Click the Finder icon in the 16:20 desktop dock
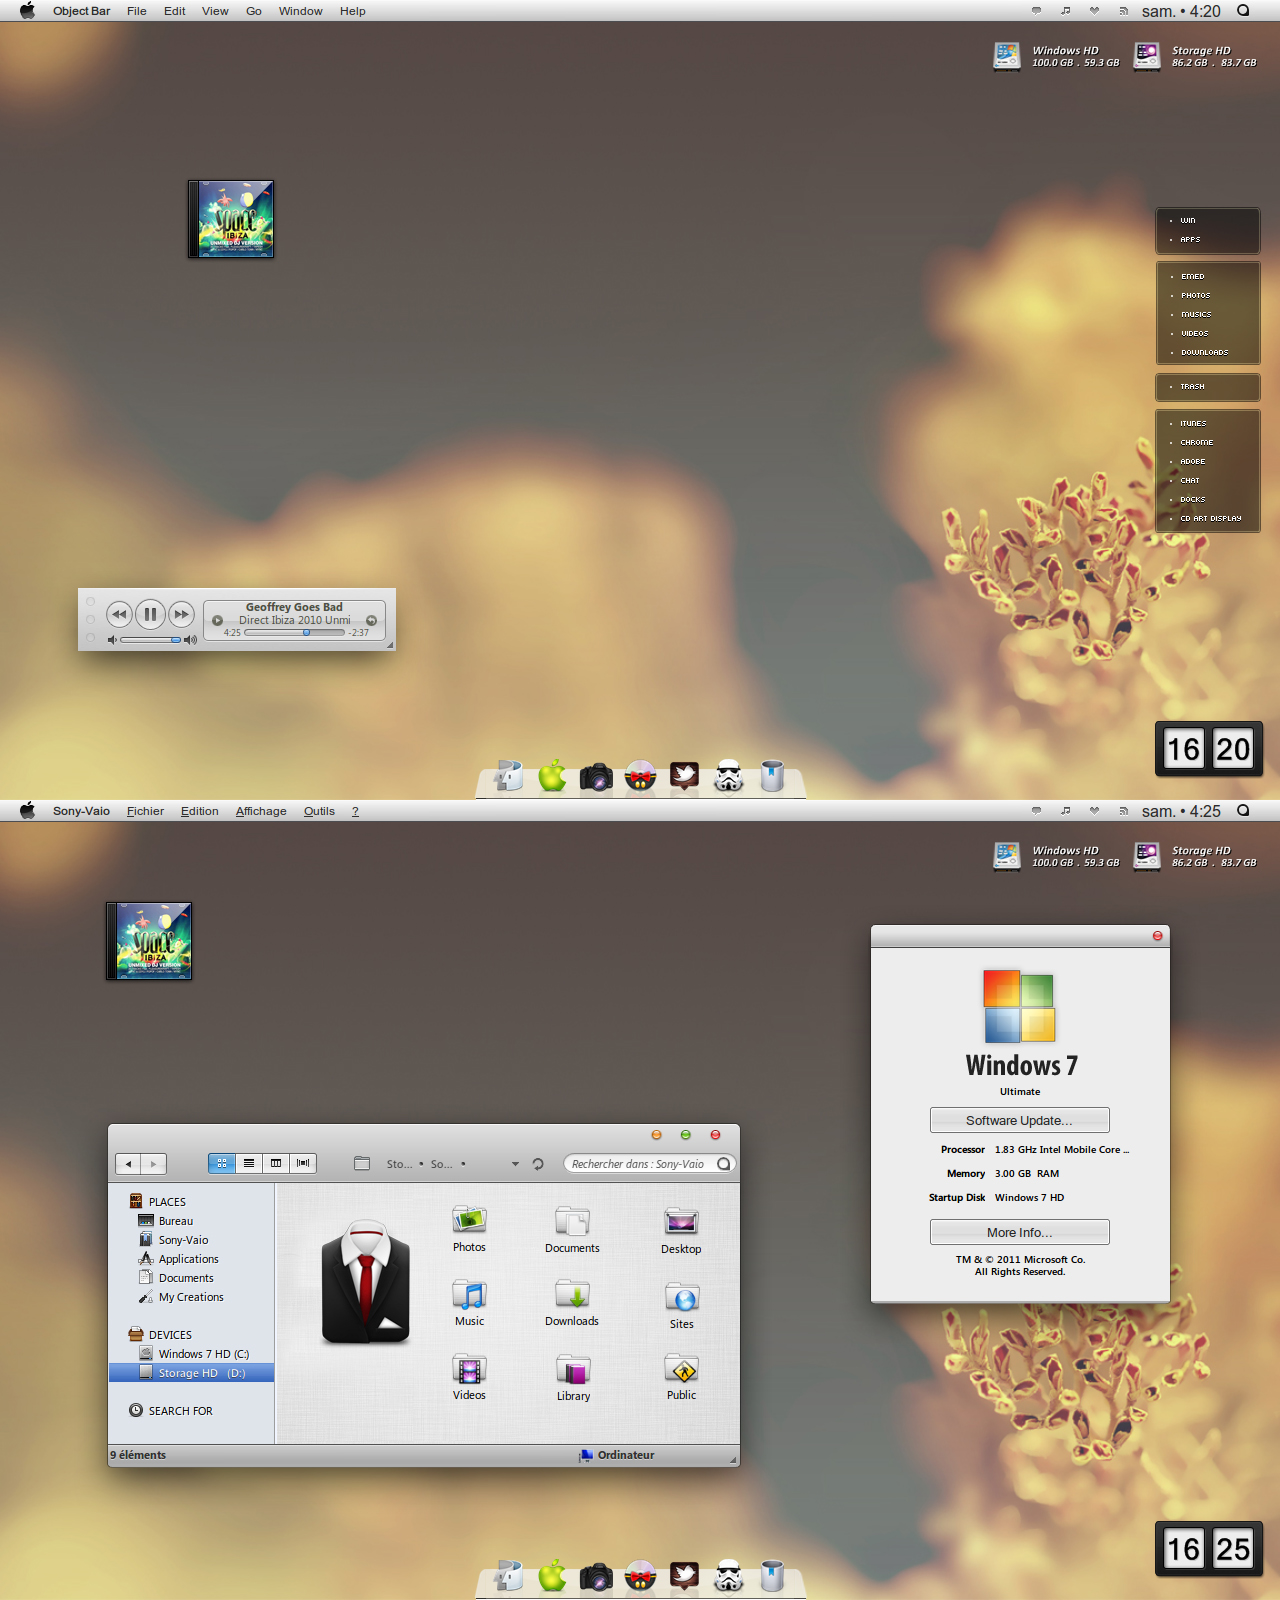 pyautogui.click(x=508, y=776)
